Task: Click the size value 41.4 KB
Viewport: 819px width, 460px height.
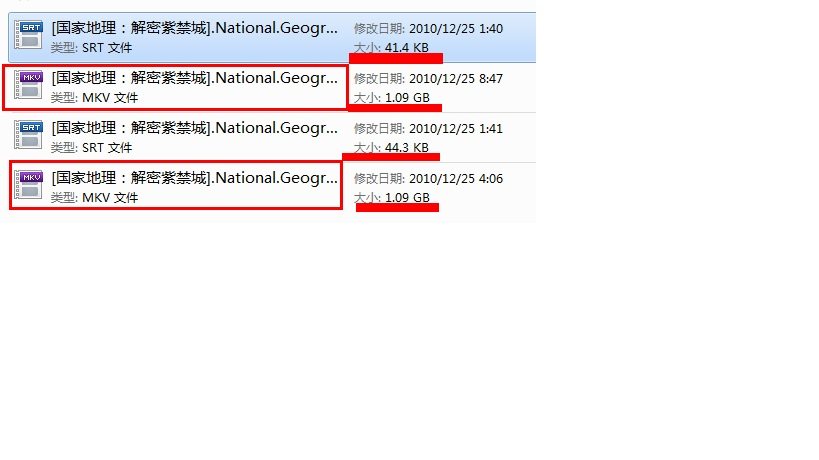Action: (x=406, y=48)
